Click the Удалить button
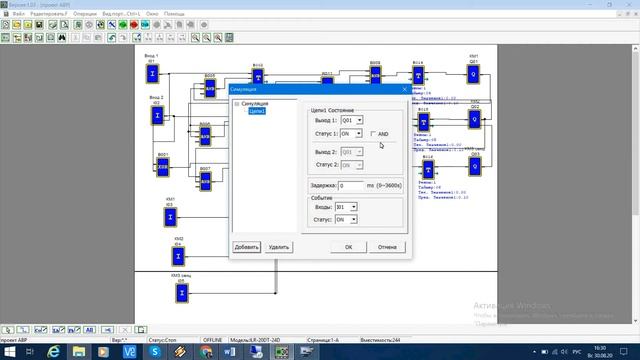This screenshot has height=360, width=640. tap(279, 247)
